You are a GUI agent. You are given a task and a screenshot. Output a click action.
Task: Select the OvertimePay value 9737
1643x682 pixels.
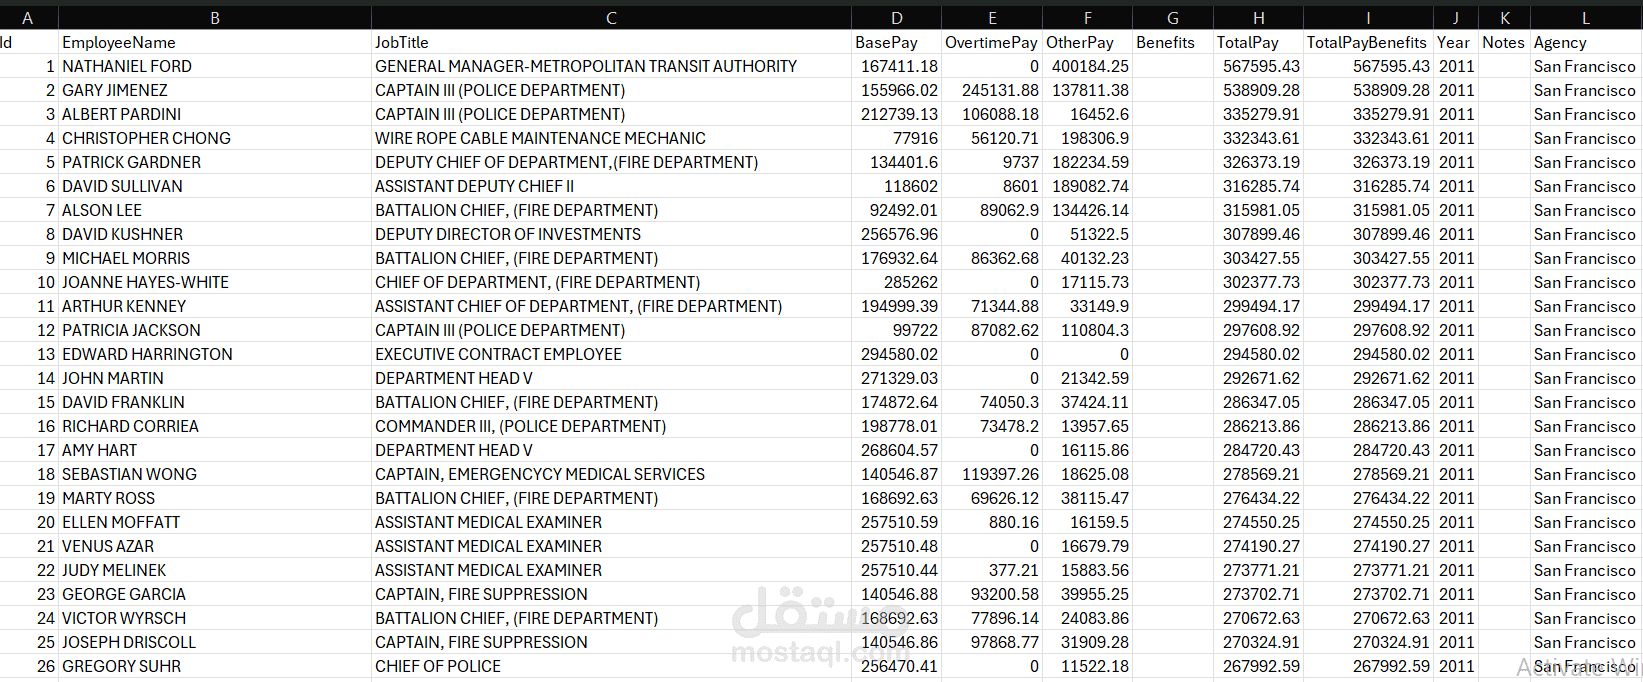coord(992,162)
